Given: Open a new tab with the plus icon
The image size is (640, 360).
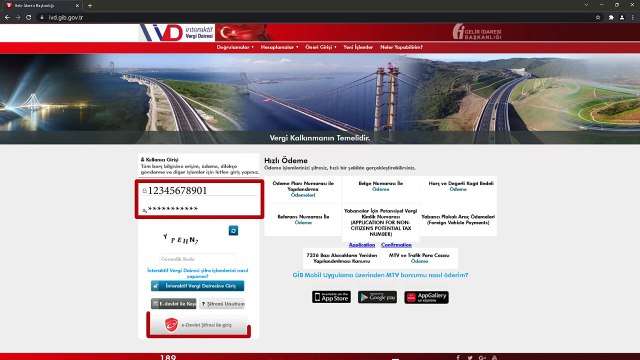Looking at the screenshot, I should click(90, 6).
